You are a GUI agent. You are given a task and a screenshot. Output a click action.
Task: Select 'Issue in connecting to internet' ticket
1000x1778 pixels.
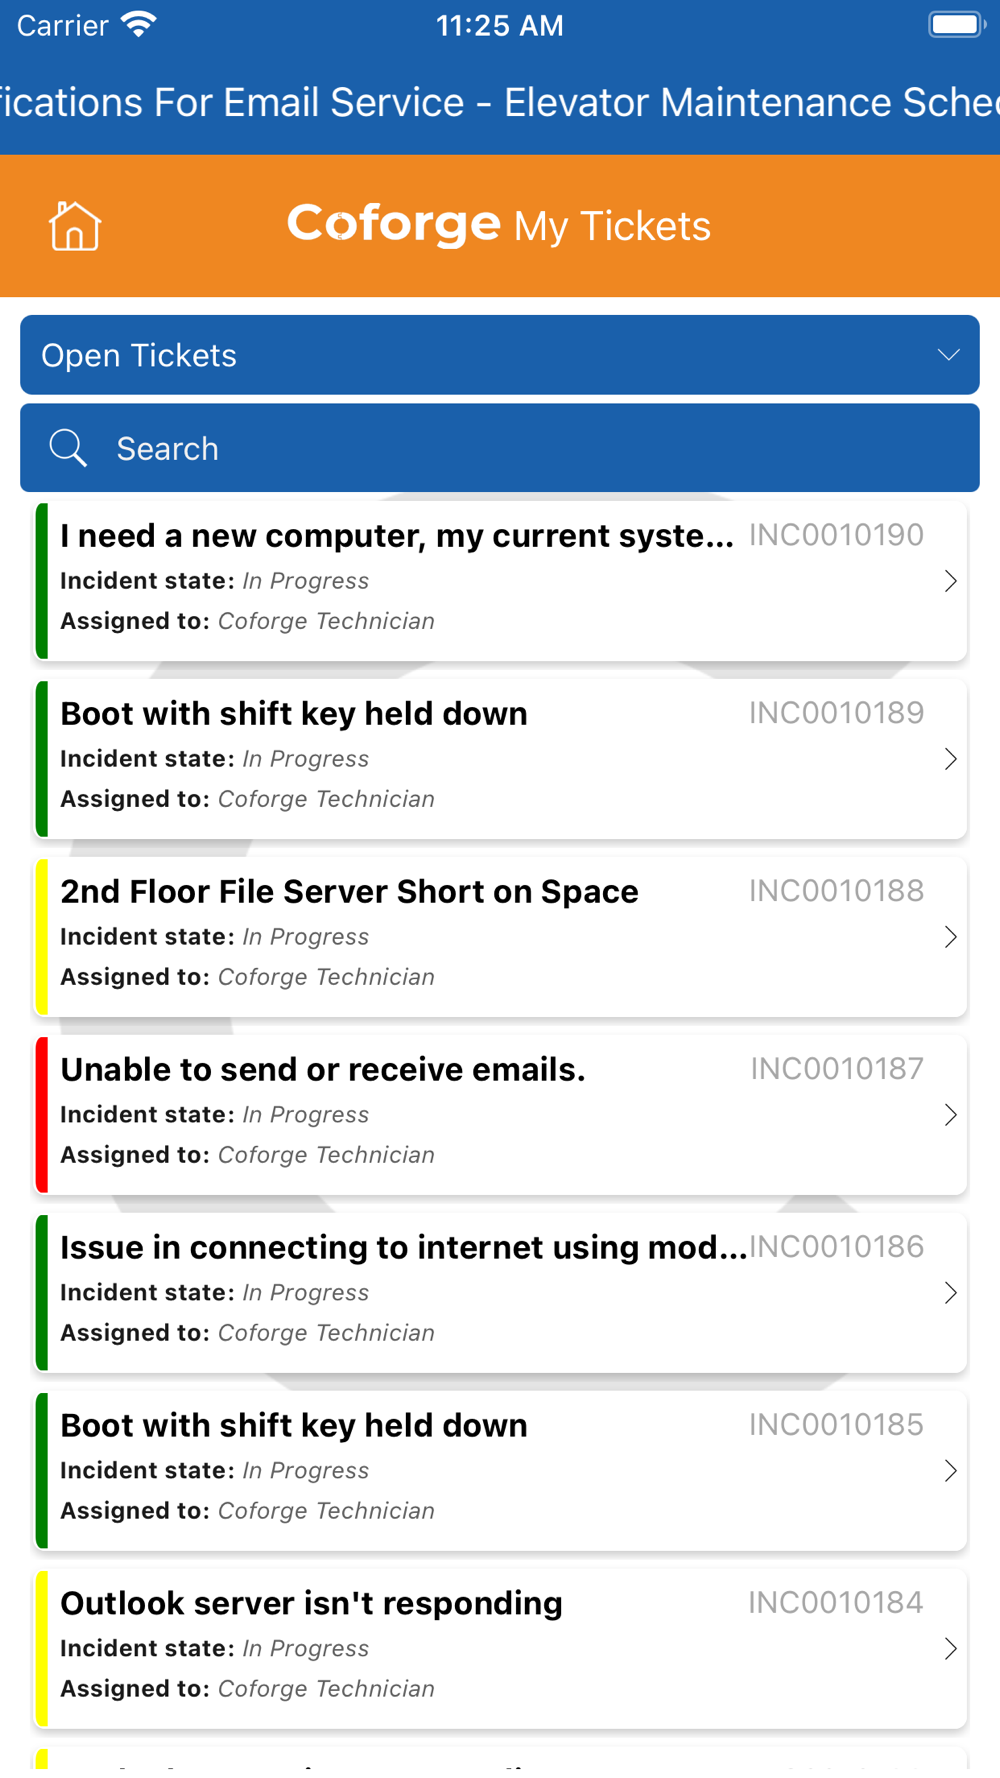[501, 1293]
